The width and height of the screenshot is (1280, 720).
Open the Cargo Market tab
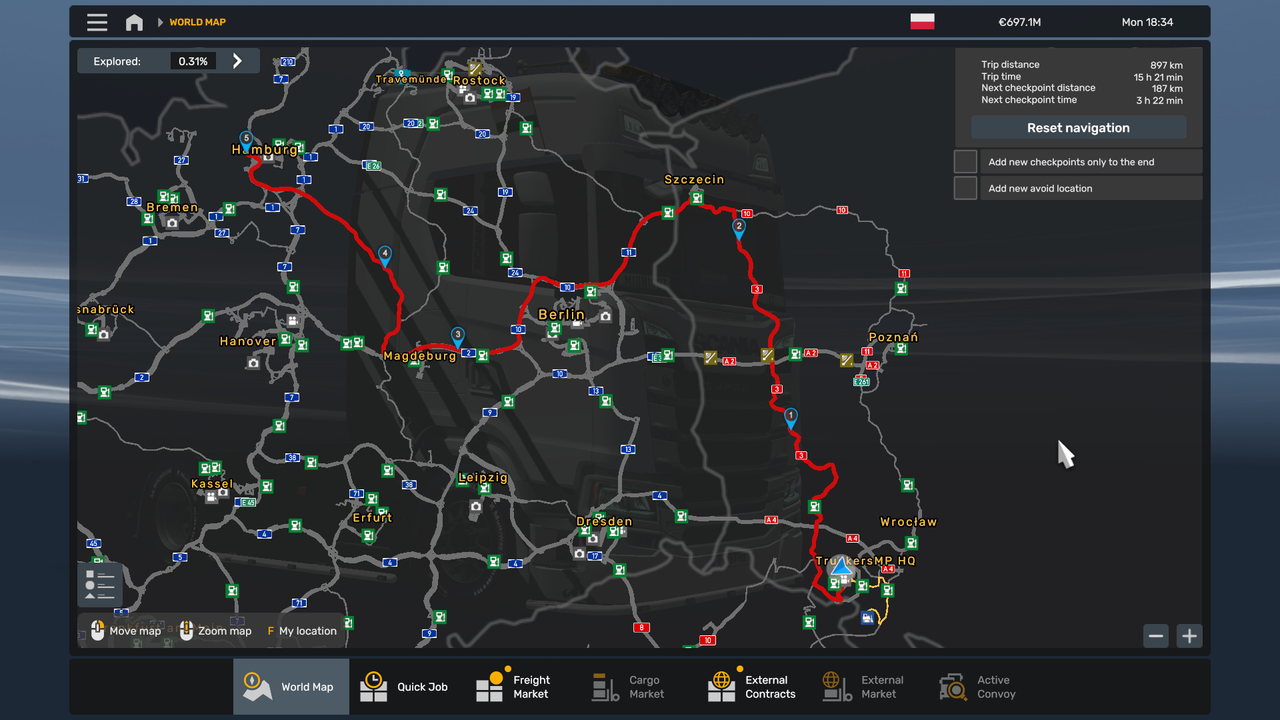click(638, 687)
